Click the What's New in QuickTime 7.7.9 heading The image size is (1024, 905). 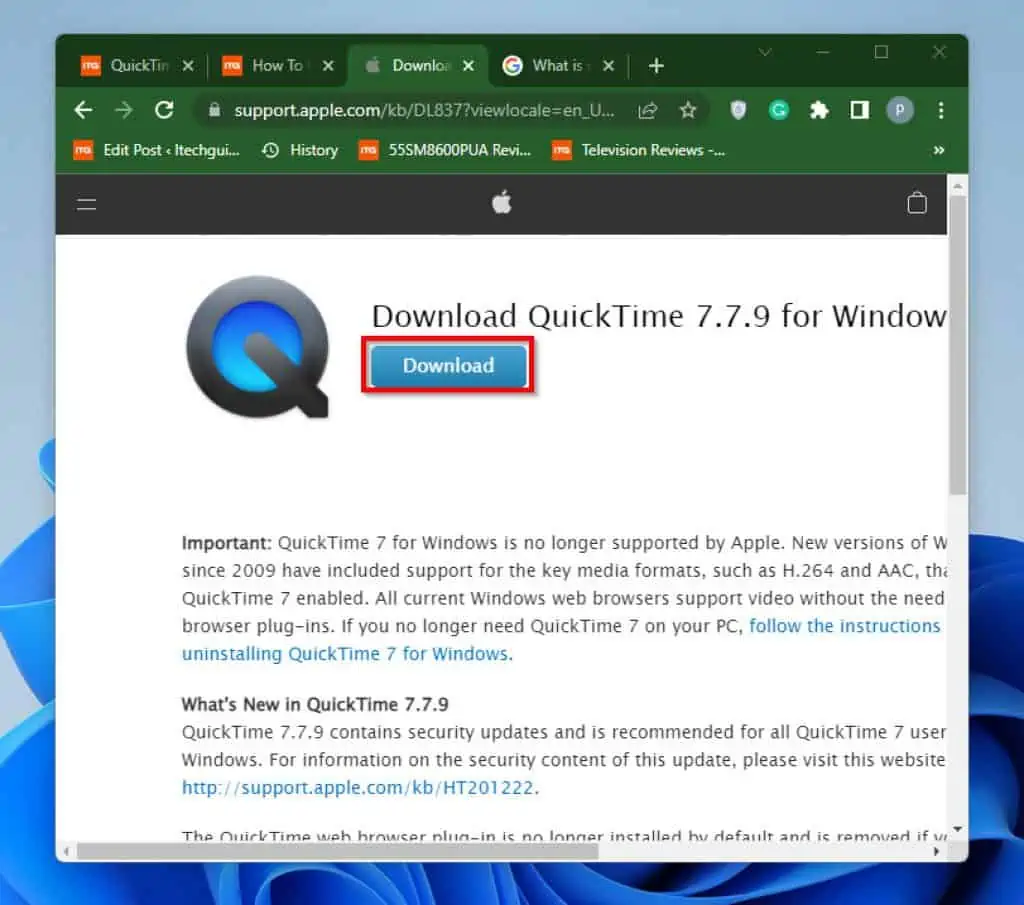click(x=315, y=705)
